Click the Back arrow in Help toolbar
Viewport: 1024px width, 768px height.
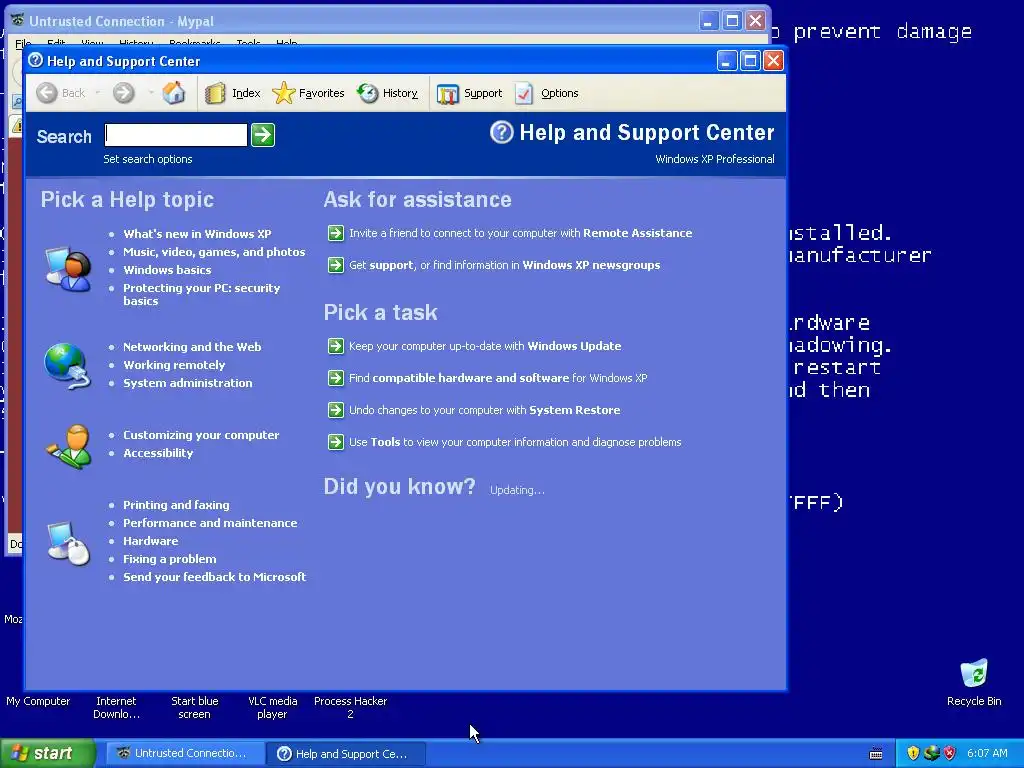(47, 93)
